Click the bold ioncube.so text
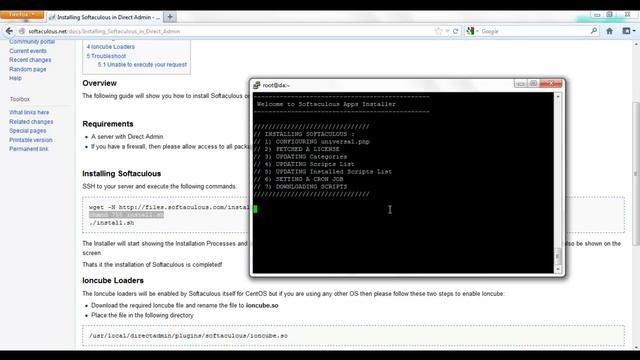The image size is (640, 360). [x=262, y=305]
